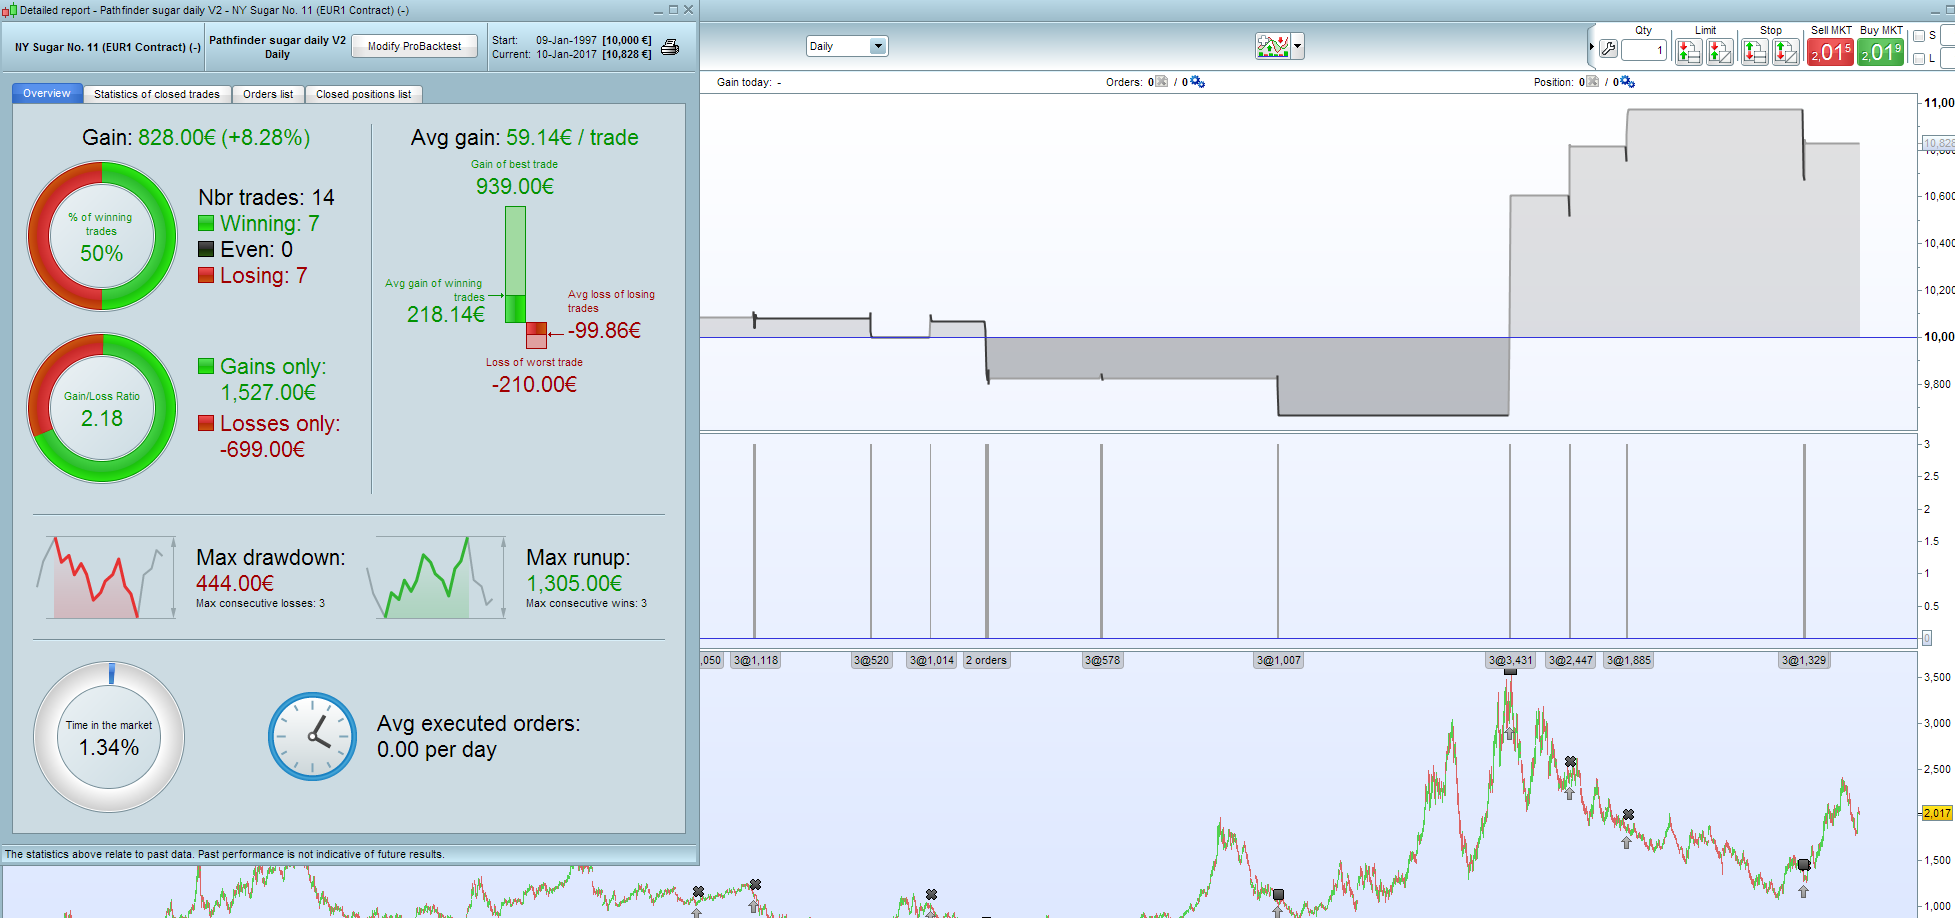Click the Gain/Loss Ratio 2.18 donut chart

102,408
